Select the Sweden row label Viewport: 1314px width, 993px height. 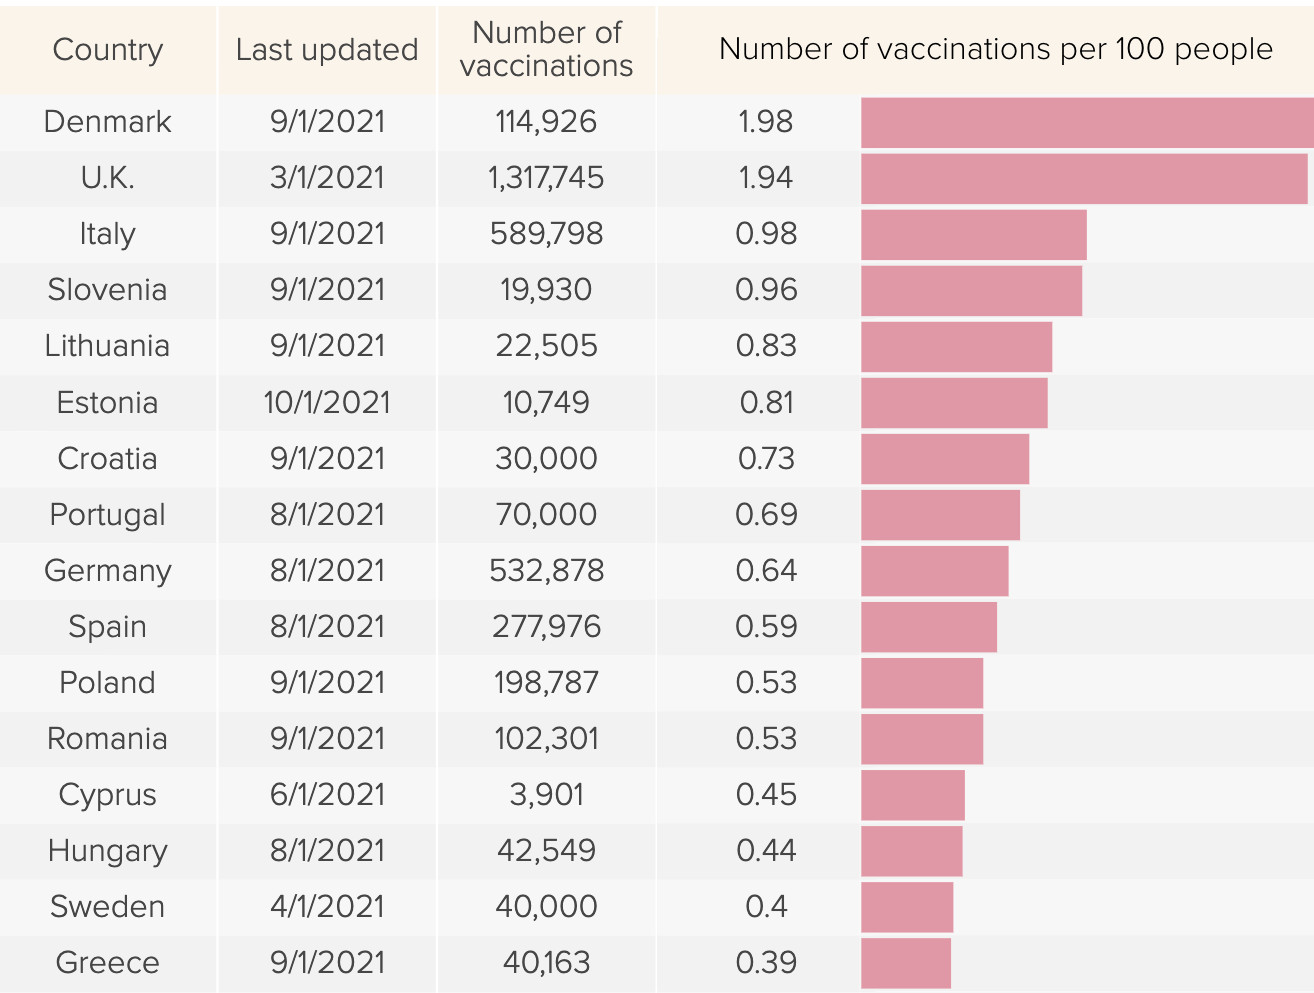tap(108, 907)
